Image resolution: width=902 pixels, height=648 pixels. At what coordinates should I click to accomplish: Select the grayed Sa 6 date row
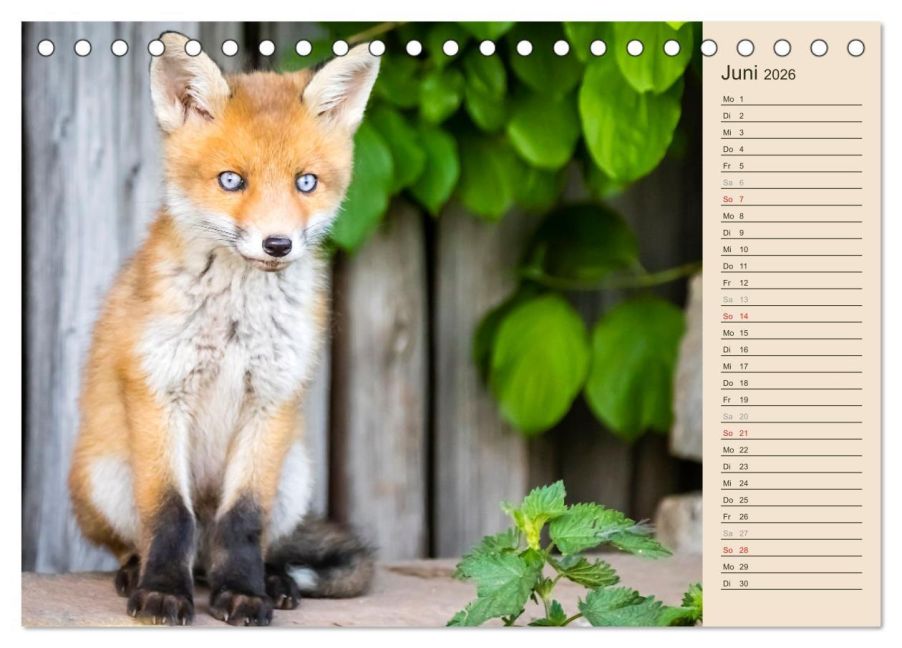[791, 182]
